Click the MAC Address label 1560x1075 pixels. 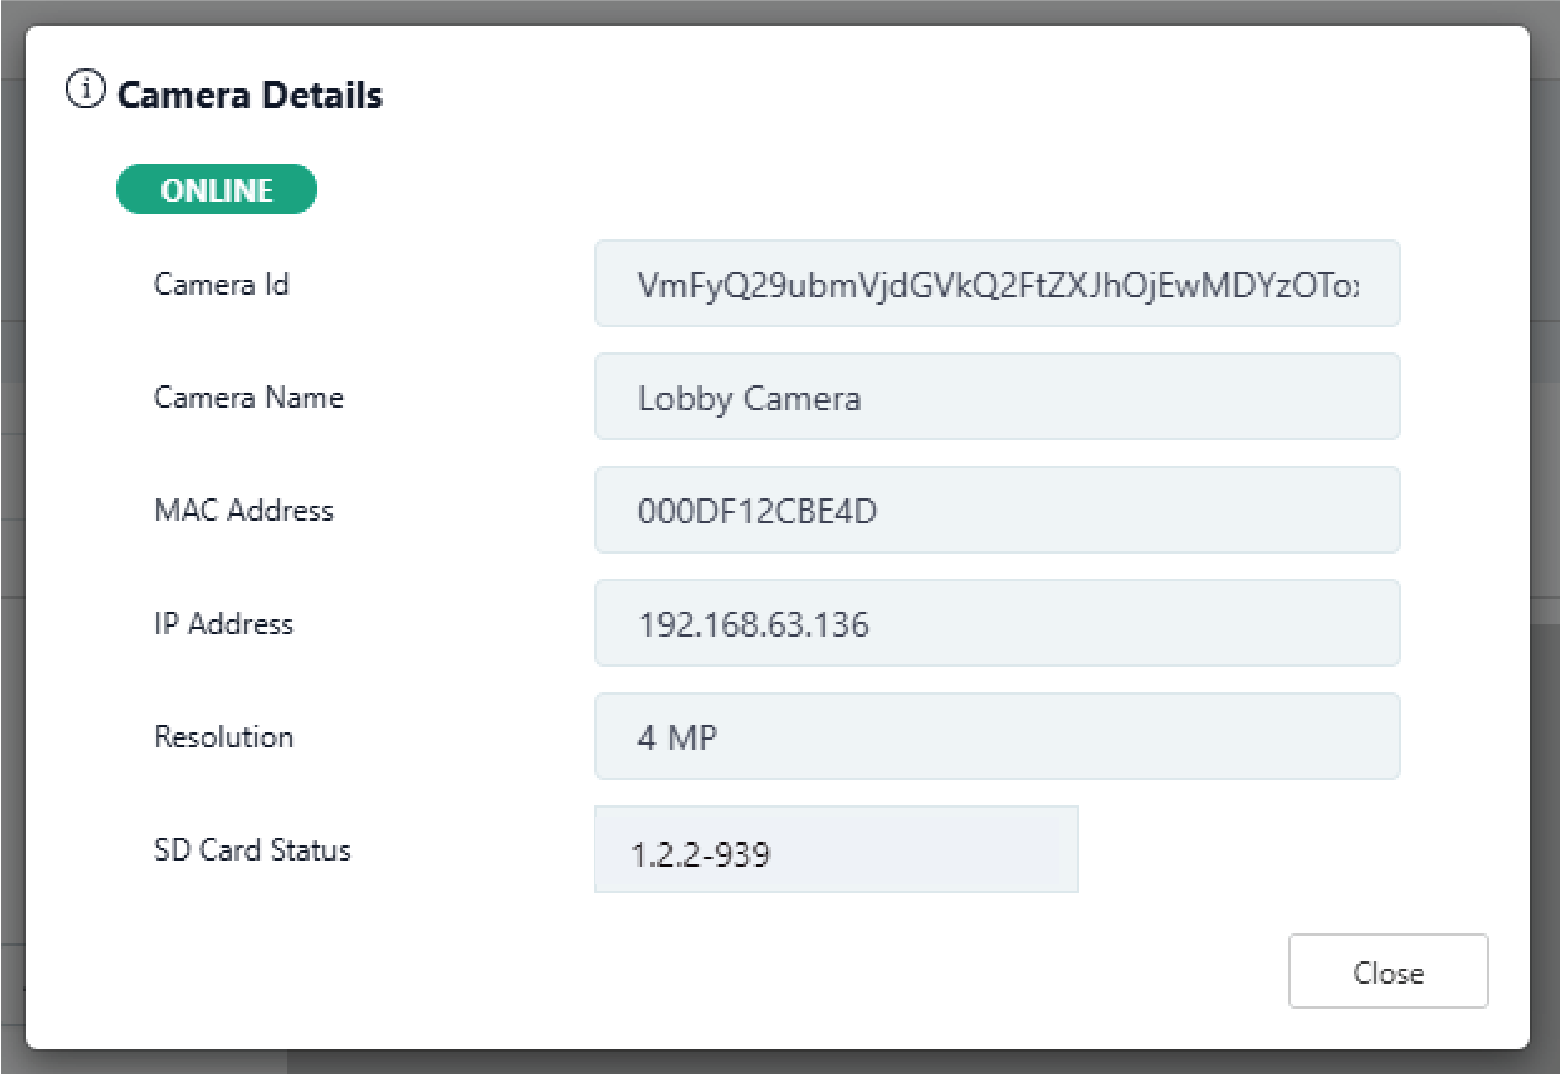[243, 511]
